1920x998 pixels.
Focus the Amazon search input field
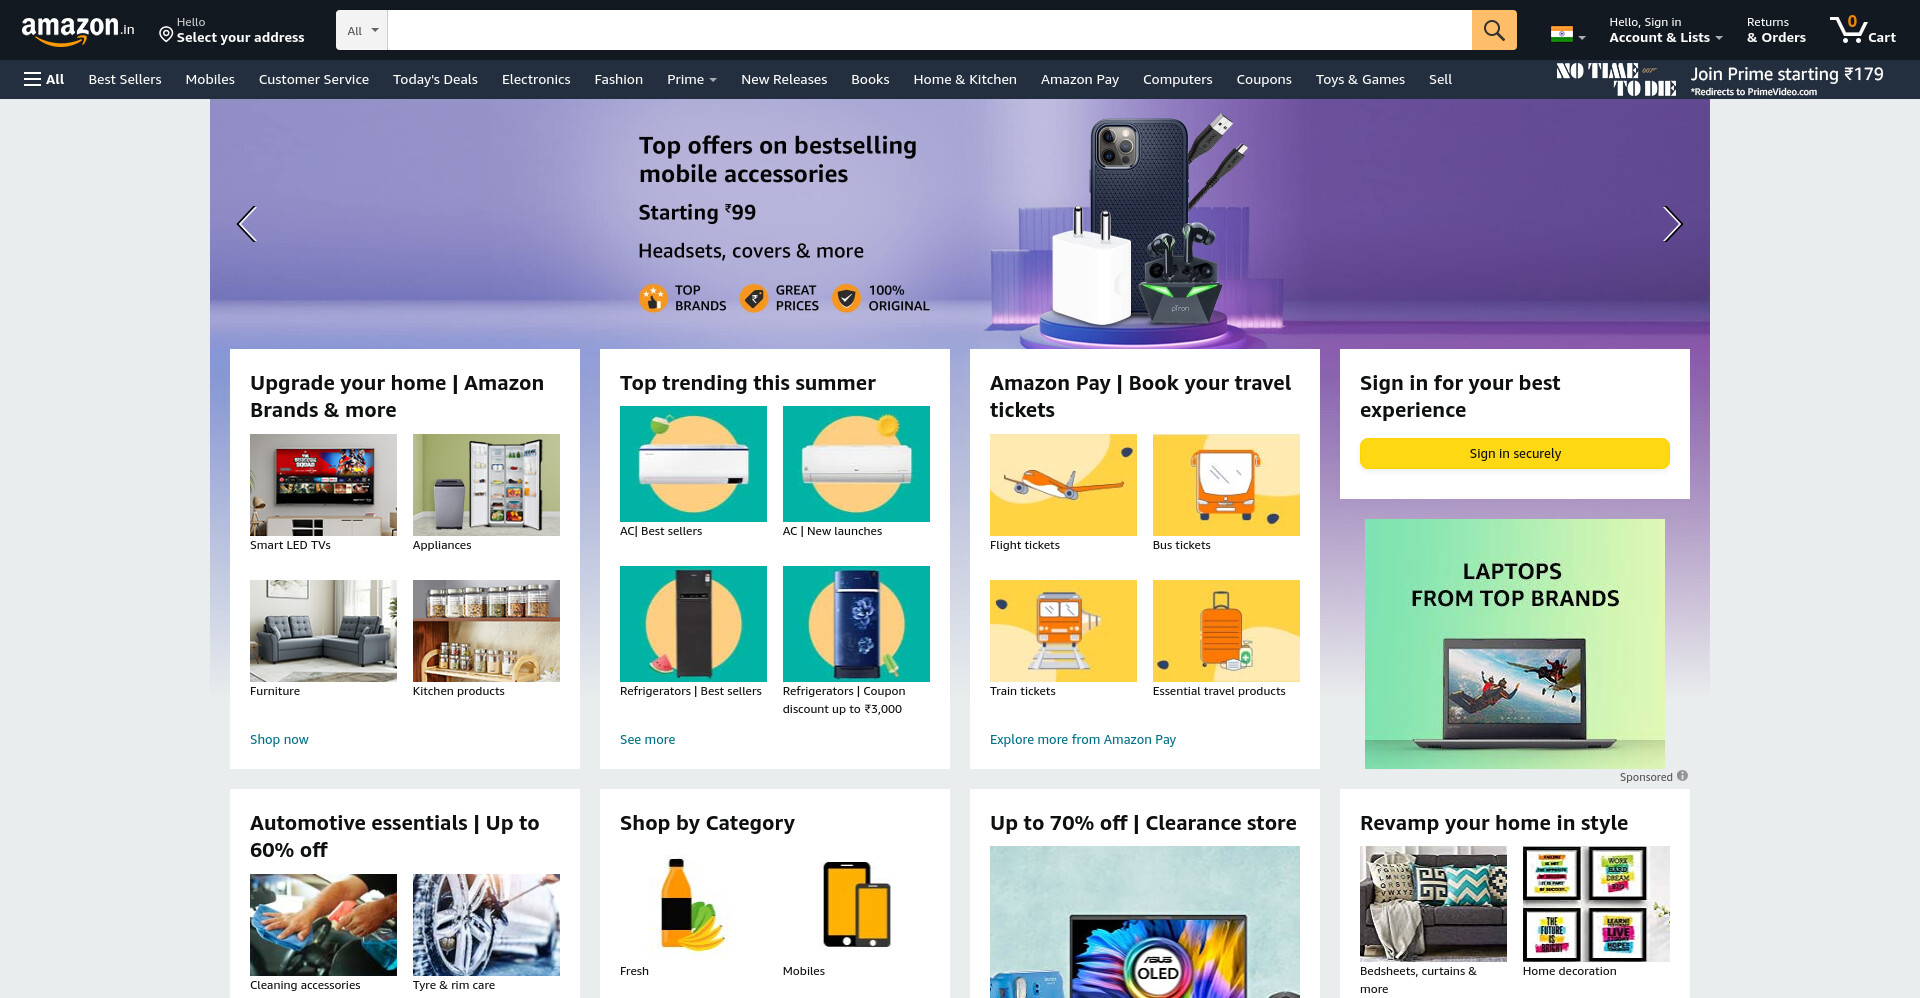pos(929,30)
